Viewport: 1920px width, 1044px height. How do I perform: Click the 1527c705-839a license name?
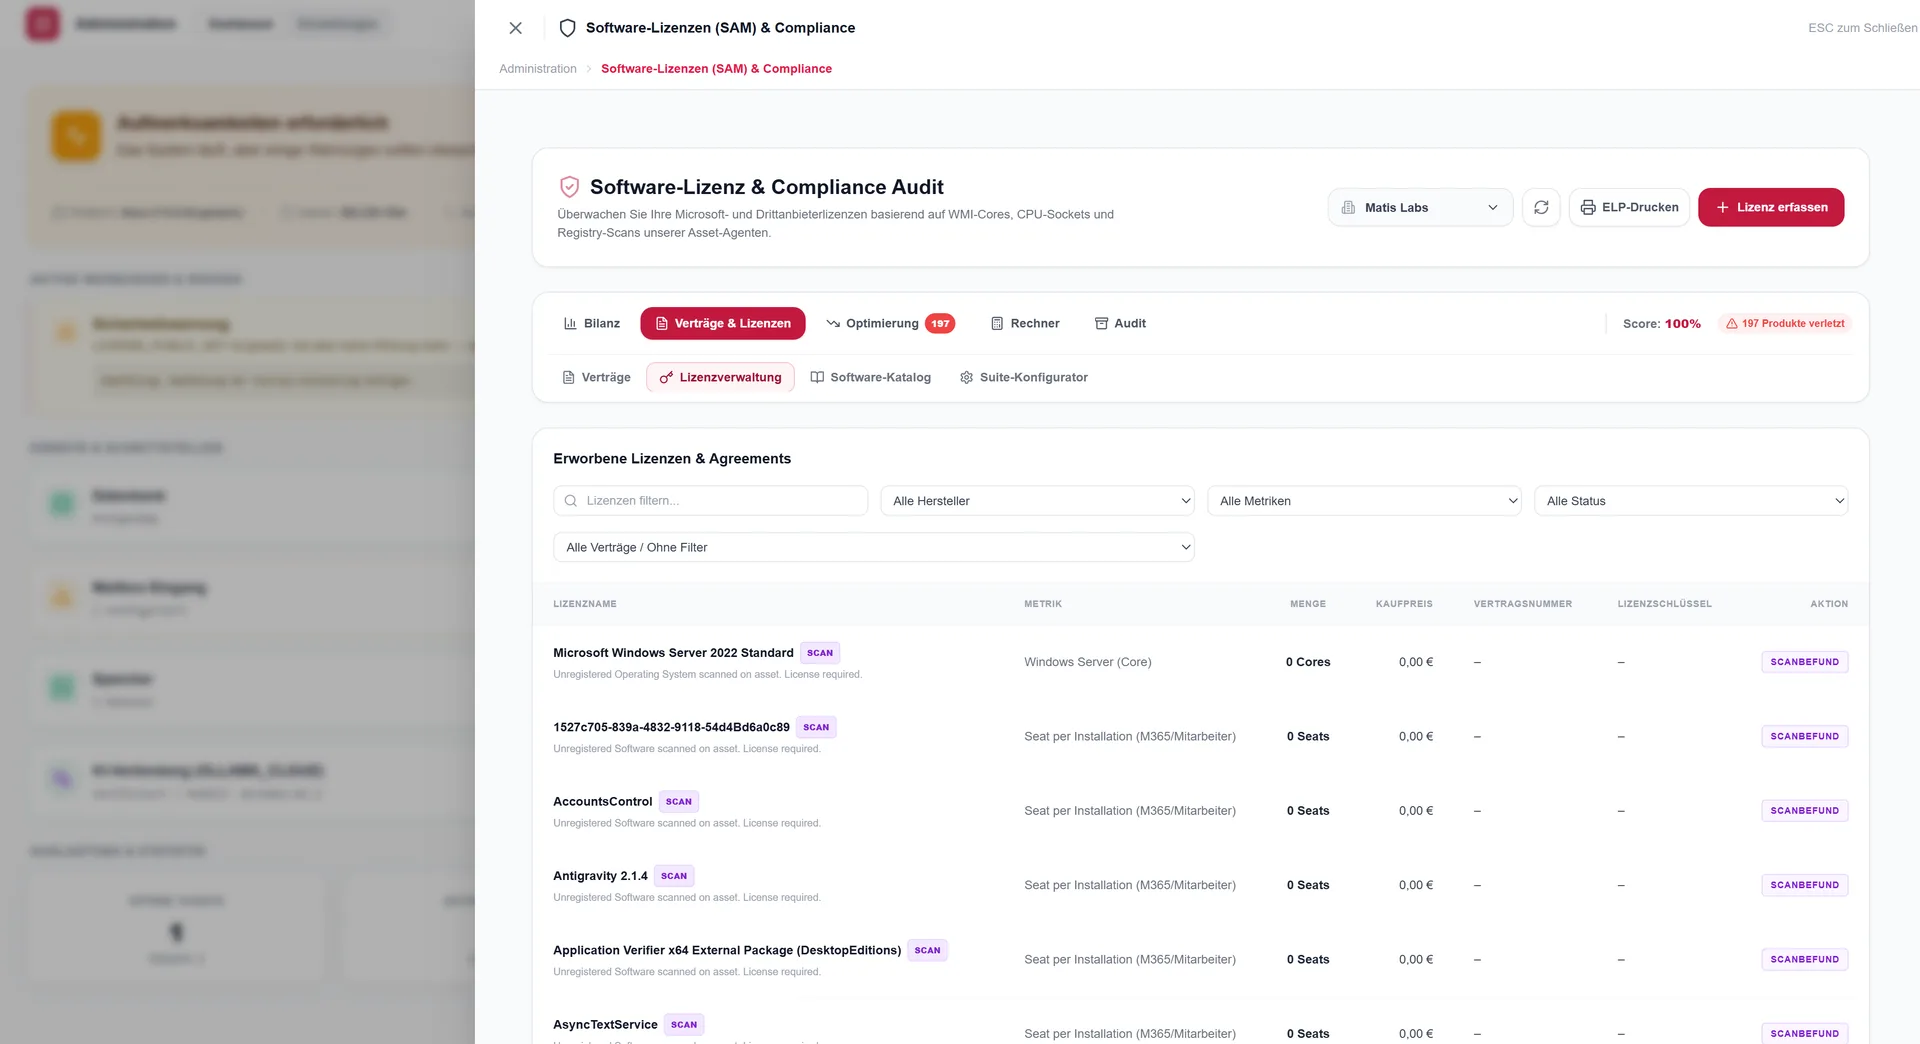pyautogui.click(x=671, y=727)
